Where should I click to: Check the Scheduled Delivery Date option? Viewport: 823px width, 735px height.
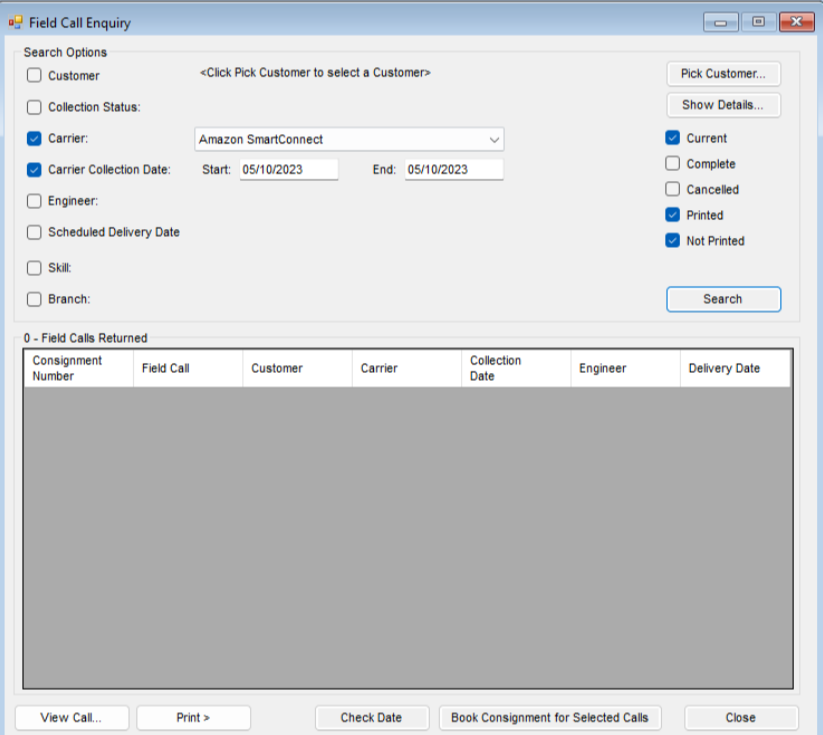click(x=35, y=232)
